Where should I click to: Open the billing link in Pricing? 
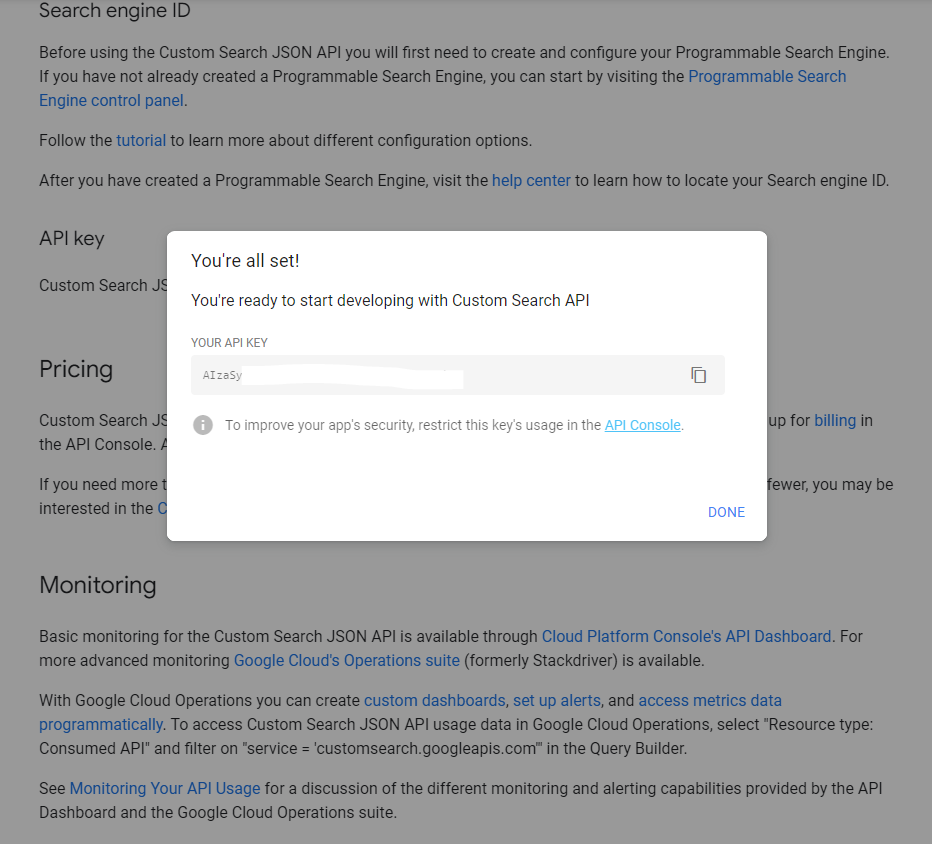pos(835,420)
